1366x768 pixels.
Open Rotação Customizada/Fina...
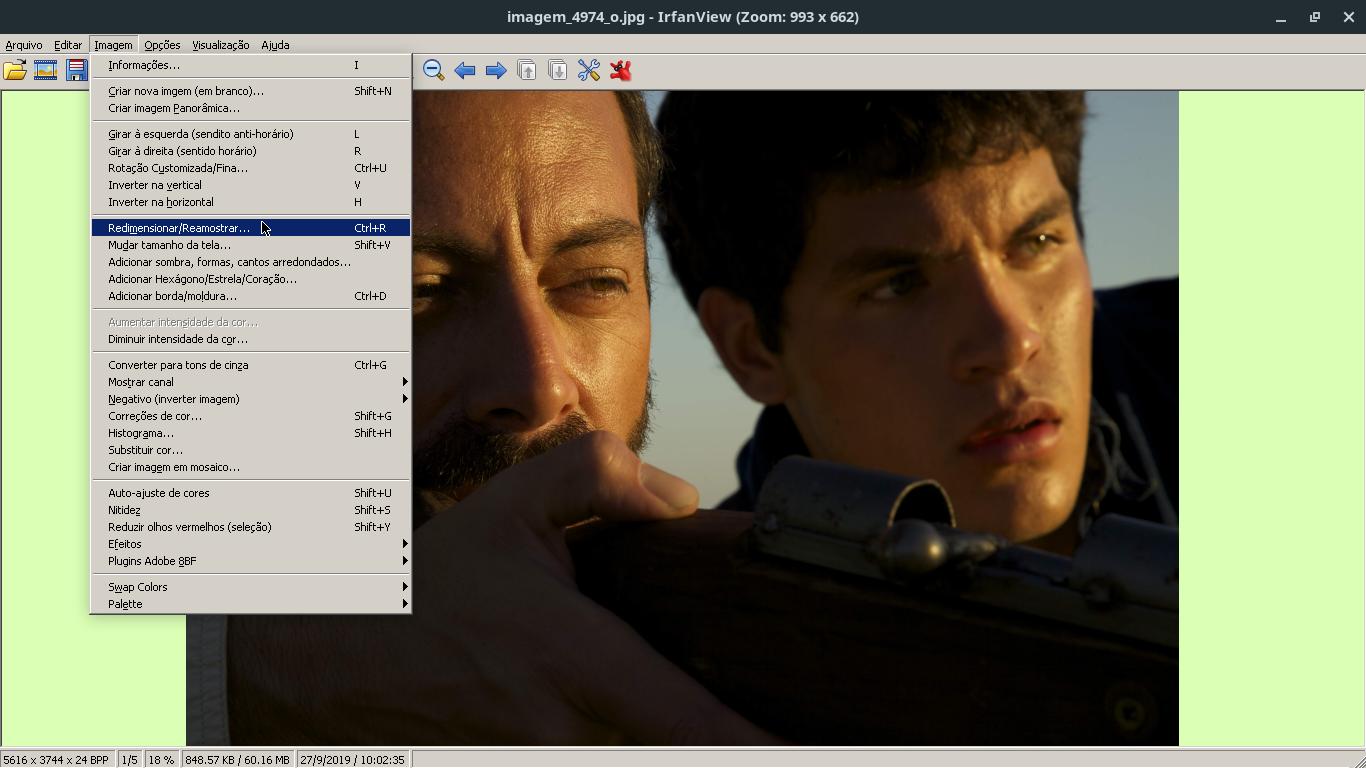pos(250,168)
